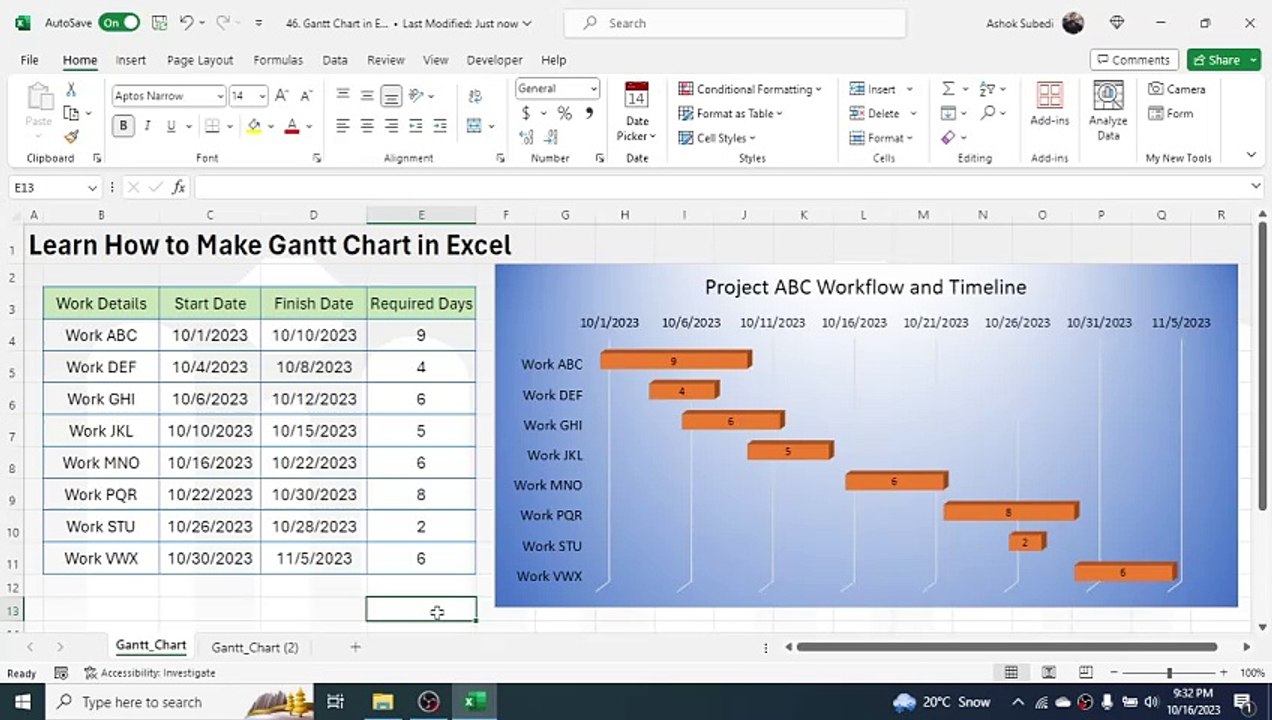Open the Form tool

[1171, 113]
